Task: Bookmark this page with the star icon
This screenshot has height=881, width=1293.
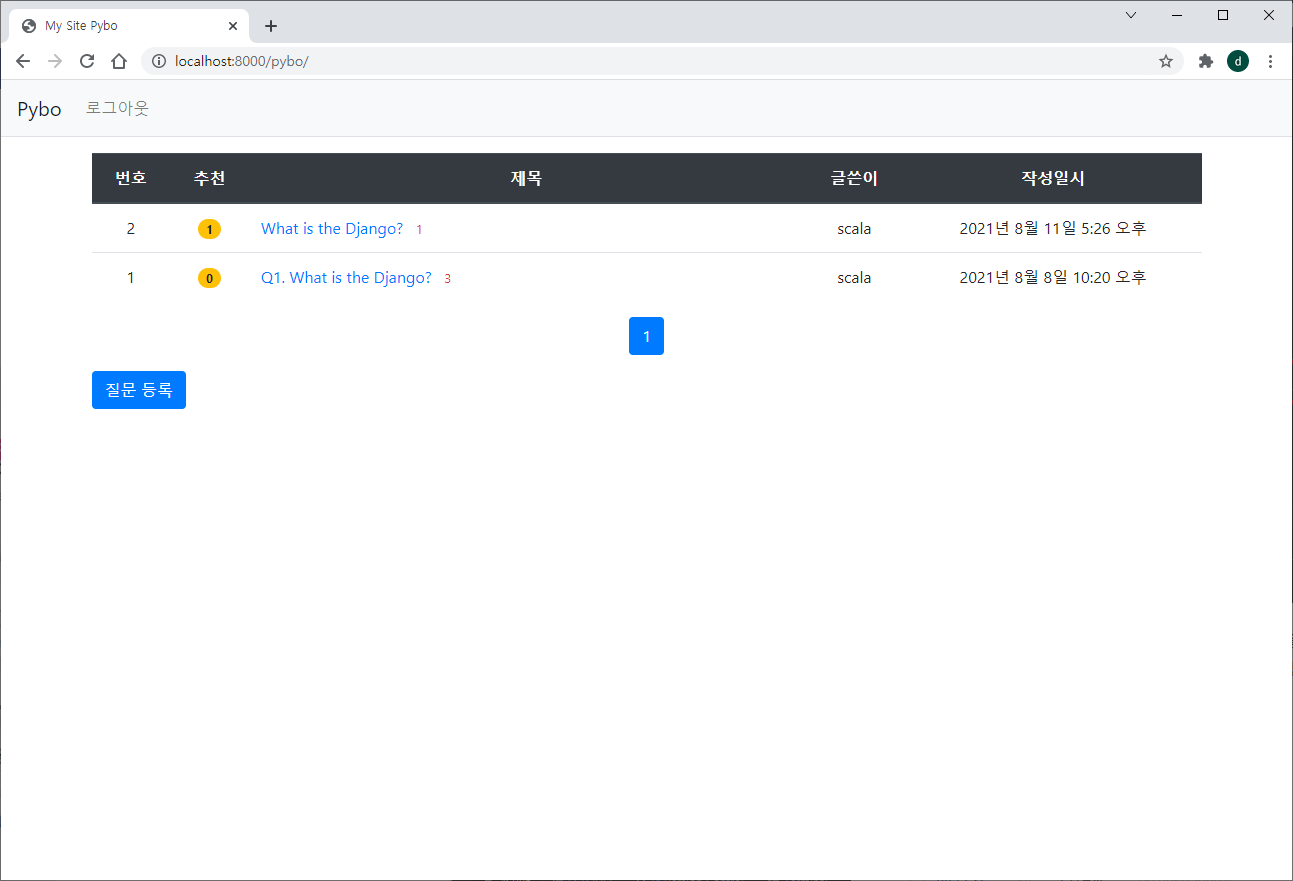Action: tap(1166, 61)
